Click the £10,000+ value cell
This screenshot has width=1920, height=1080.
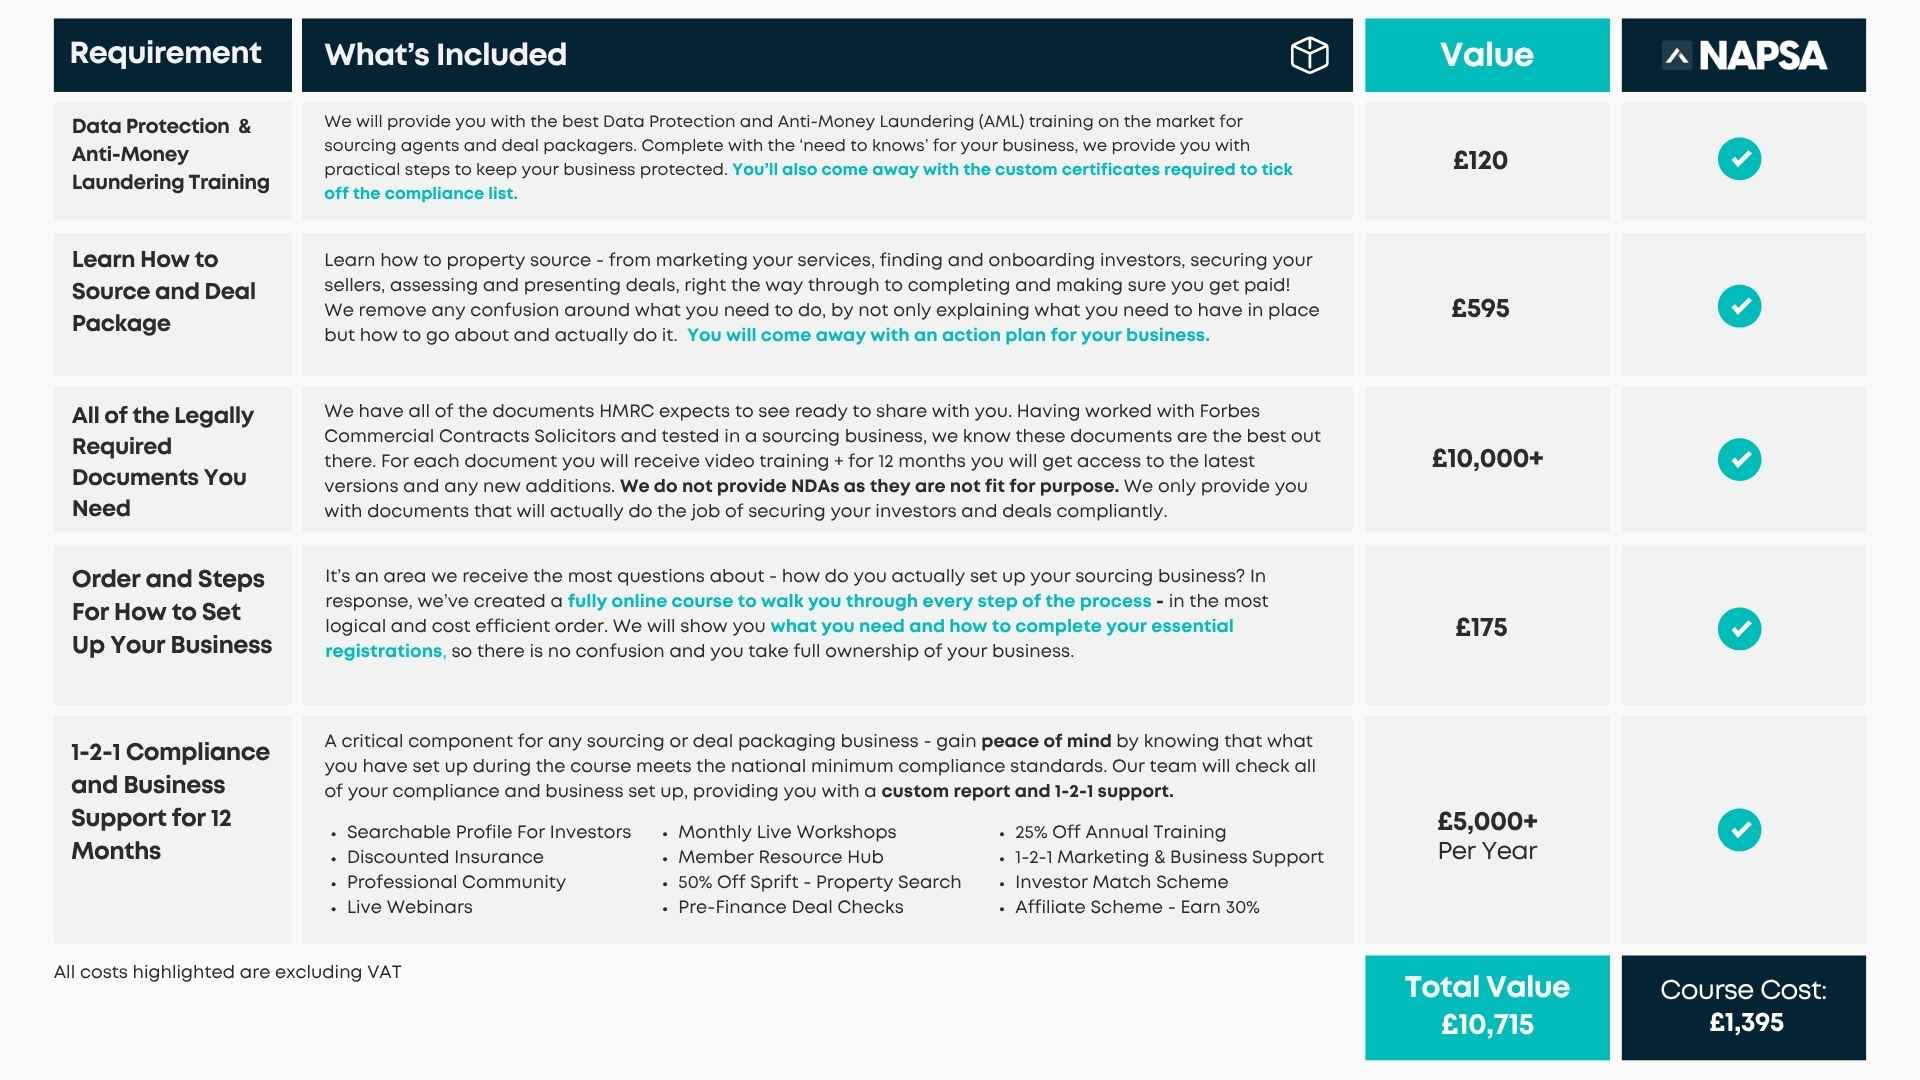[x=1487, y=459]
